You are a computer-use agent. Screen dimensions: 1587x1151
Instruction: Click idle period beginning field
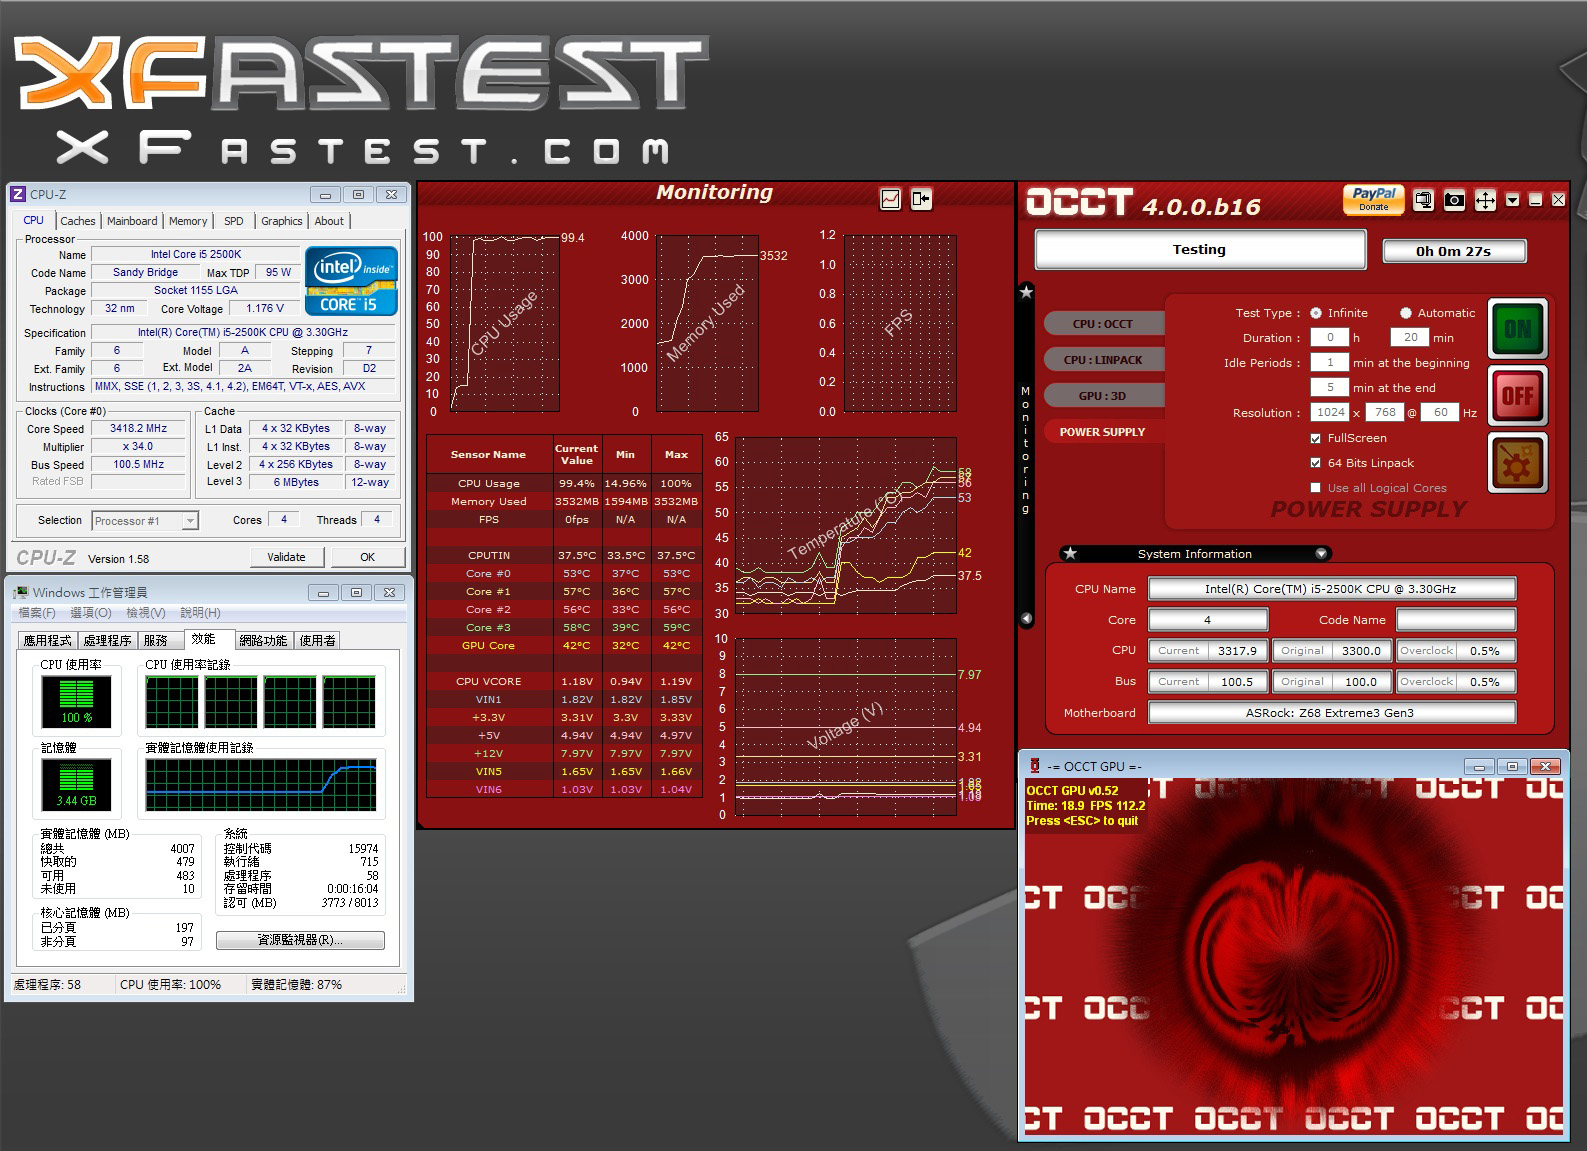pos(1330,363)
